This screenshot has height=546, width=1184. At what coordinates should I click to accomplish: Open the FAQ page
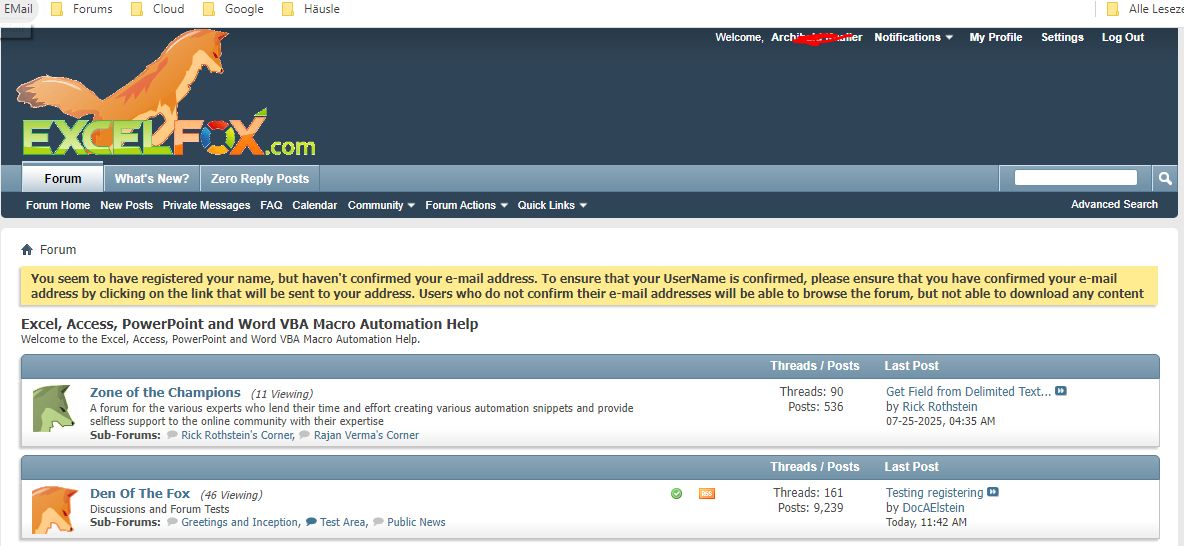[271, 205]
